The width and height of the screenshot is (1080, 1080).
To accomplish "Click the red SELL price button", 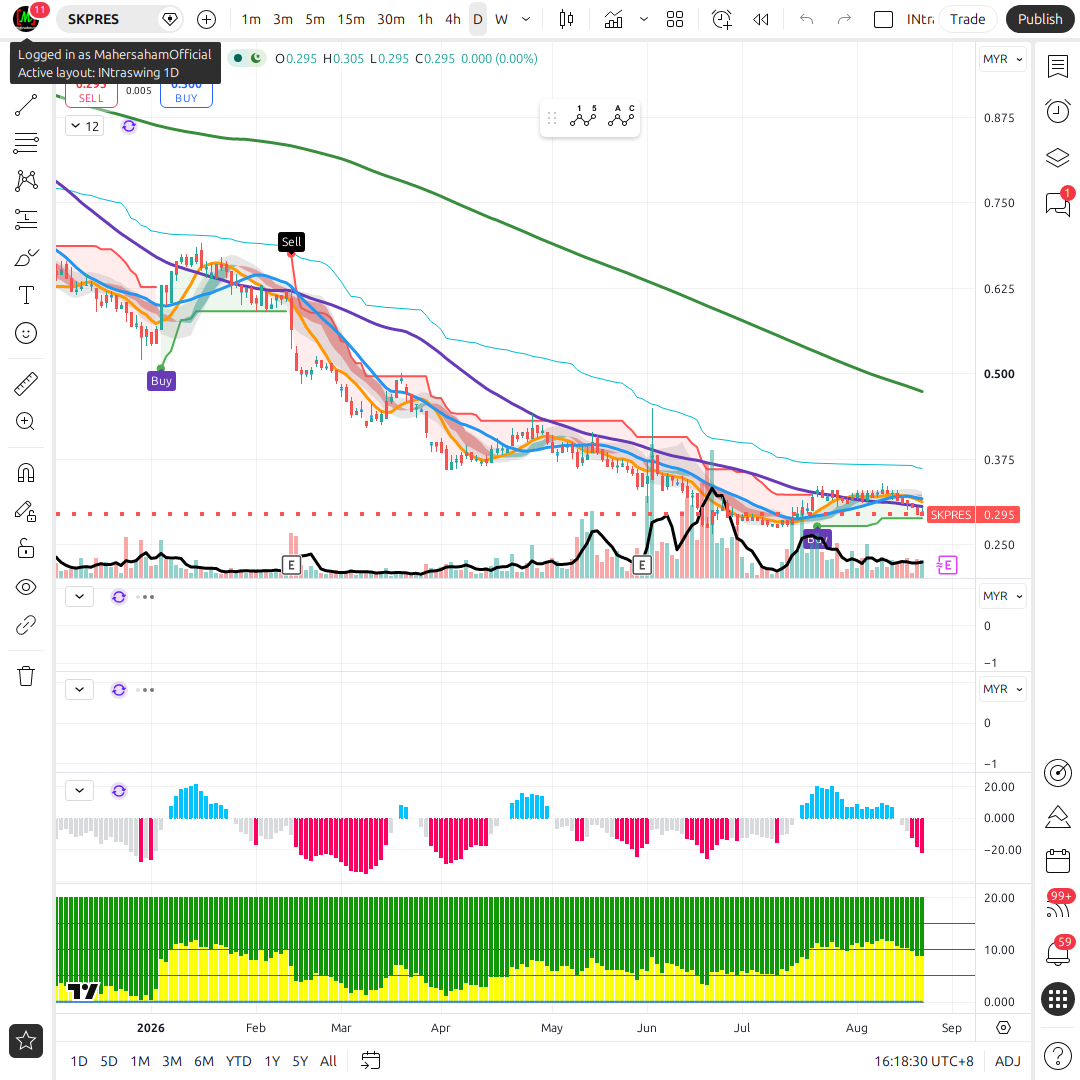I will click(91, 95).
